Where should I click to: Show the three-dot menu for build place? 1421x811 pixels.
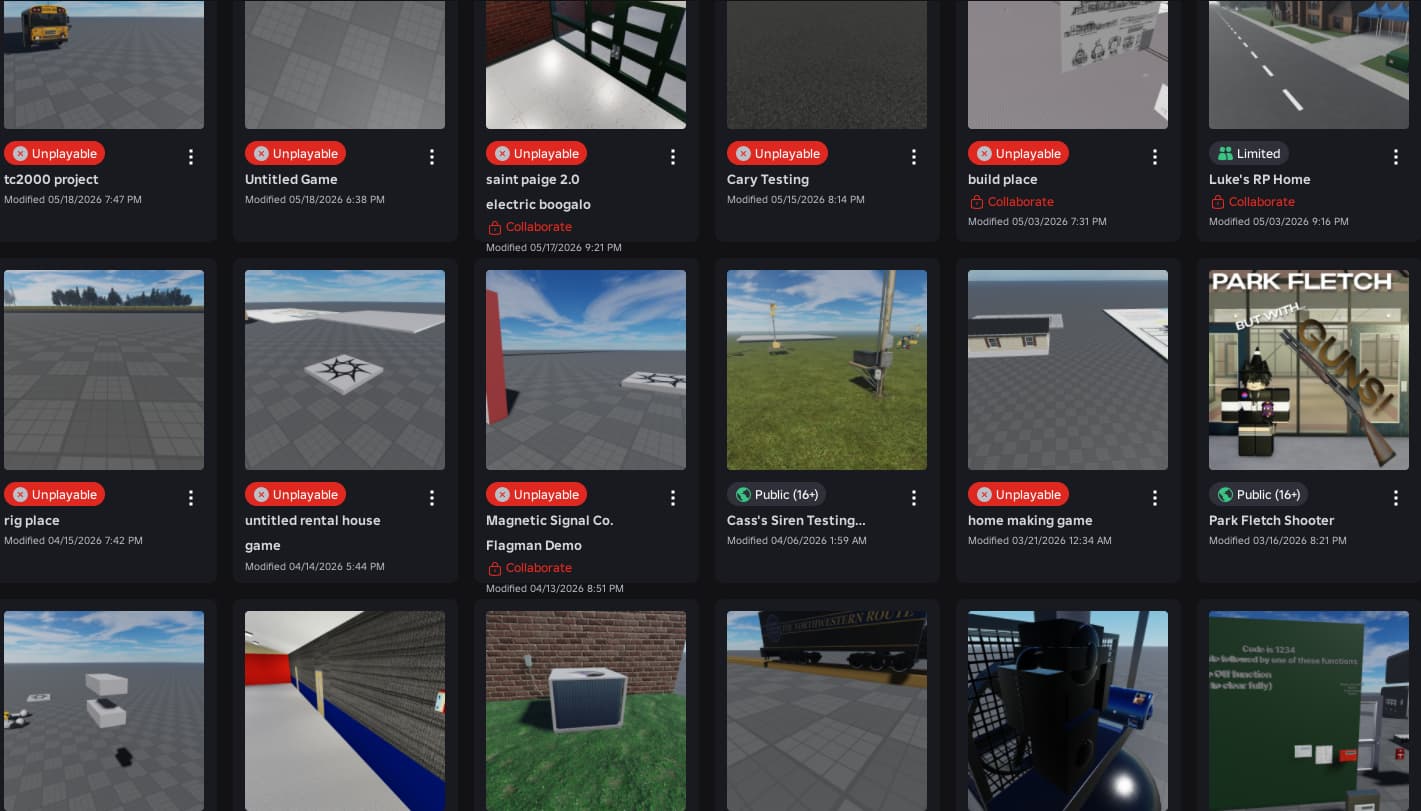tap(1155, 157)
